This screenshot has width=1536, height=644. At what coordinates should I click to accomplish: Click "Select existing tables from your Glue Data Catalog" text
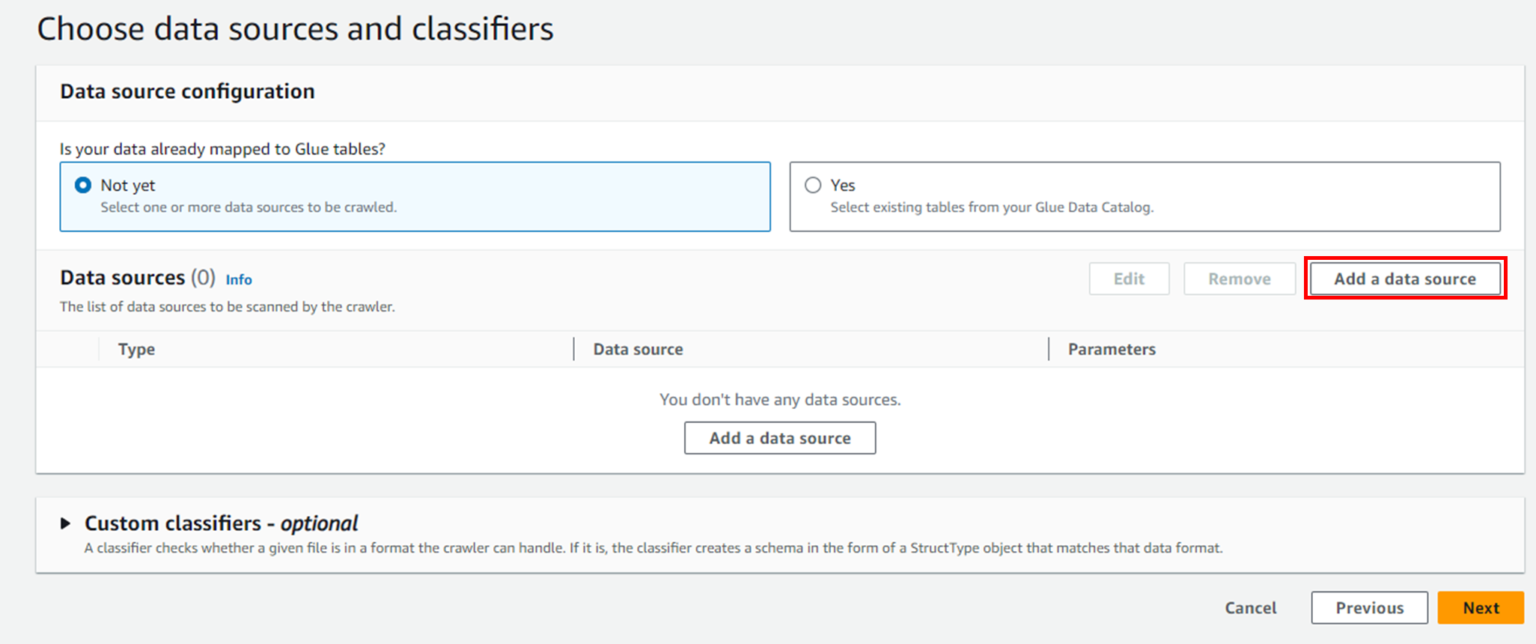pos(993,208)
